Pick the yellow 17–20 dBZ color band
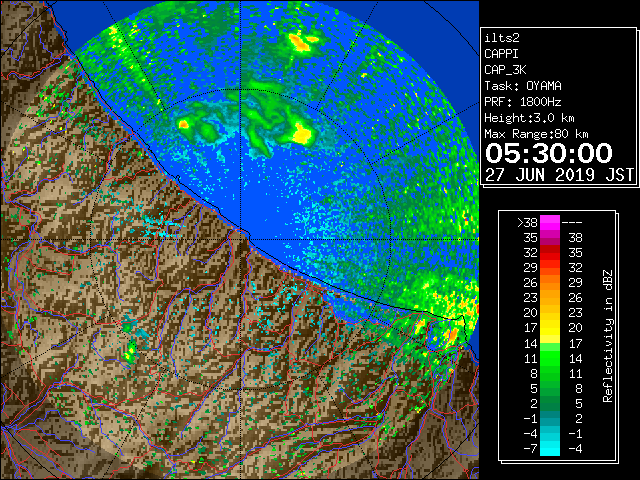This screenshot has width=640, height=480. pos(550,328)
